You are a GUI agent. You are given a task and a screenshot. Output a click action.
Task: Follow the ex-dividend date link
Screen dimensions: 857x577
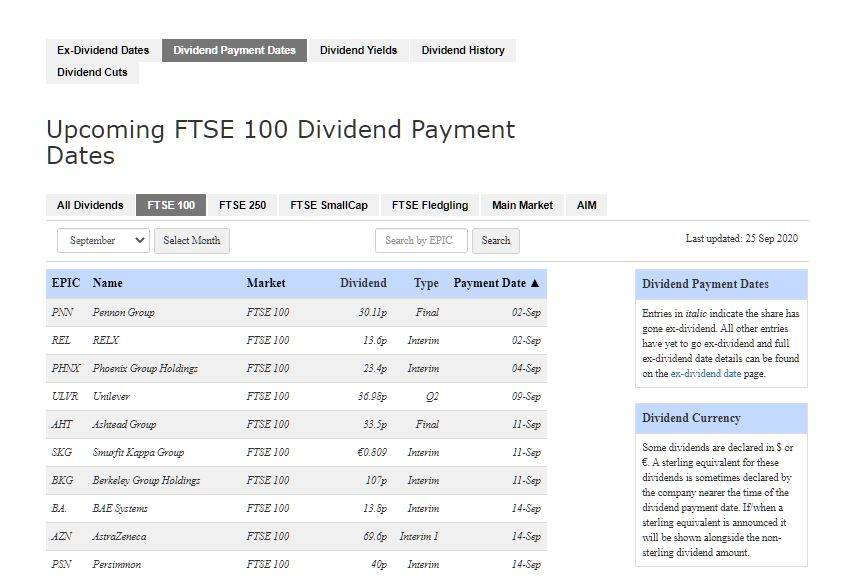click(706, 374)
